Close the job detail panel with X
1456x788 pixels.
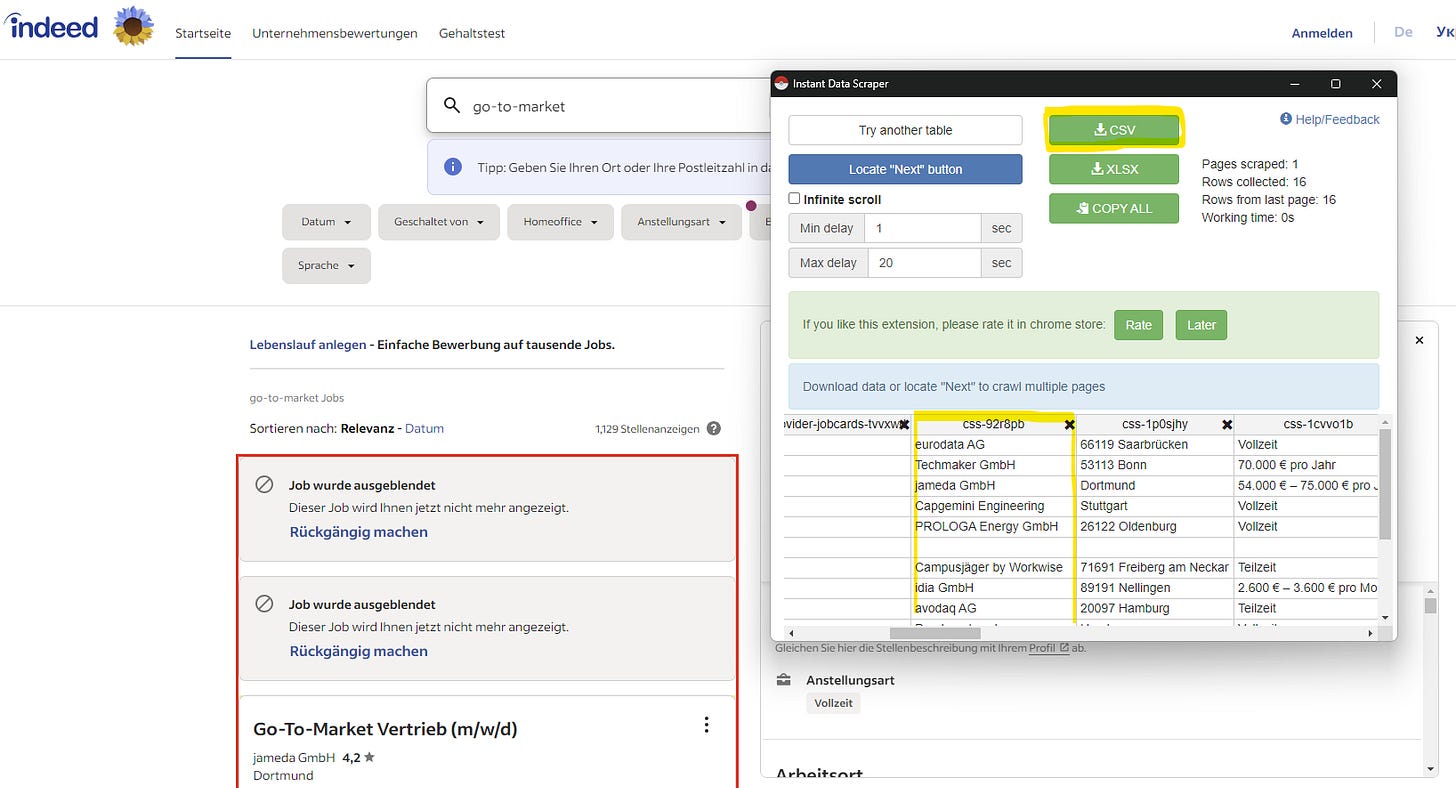pyautogui.click(x=1419, y=341)
